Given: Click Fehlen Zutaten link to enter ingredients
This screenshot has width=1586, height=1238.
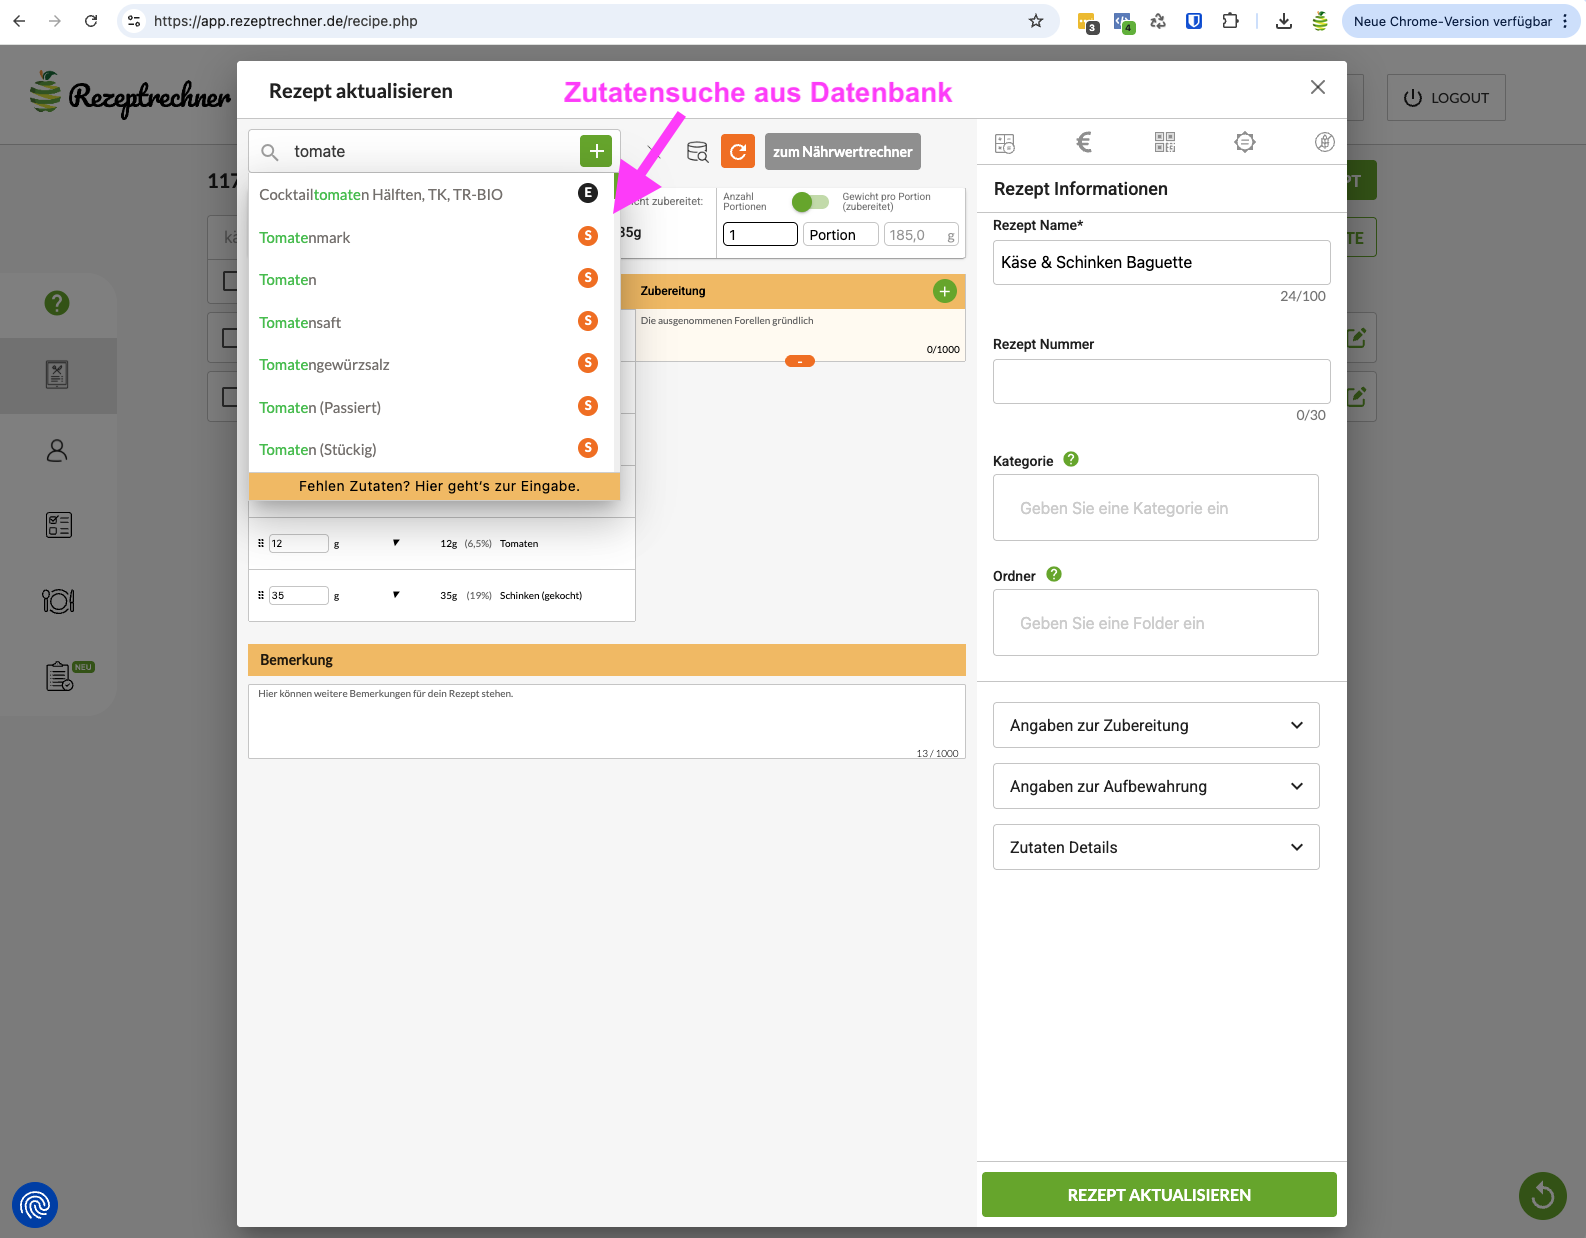Looking at the screenshot, I should point(434,486).
